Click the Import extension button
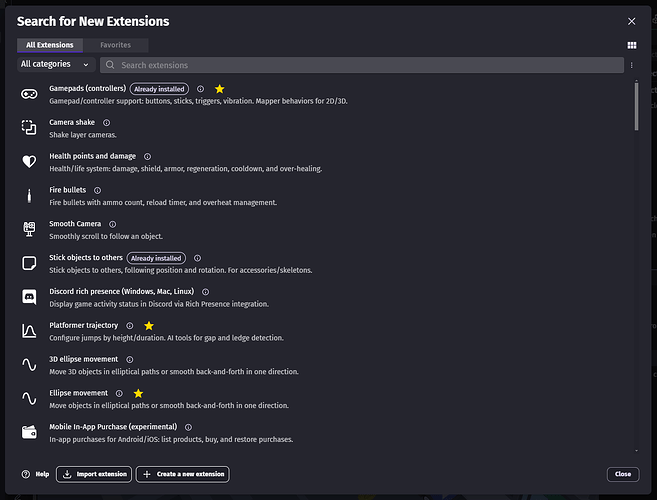 (x=93, y=474)
